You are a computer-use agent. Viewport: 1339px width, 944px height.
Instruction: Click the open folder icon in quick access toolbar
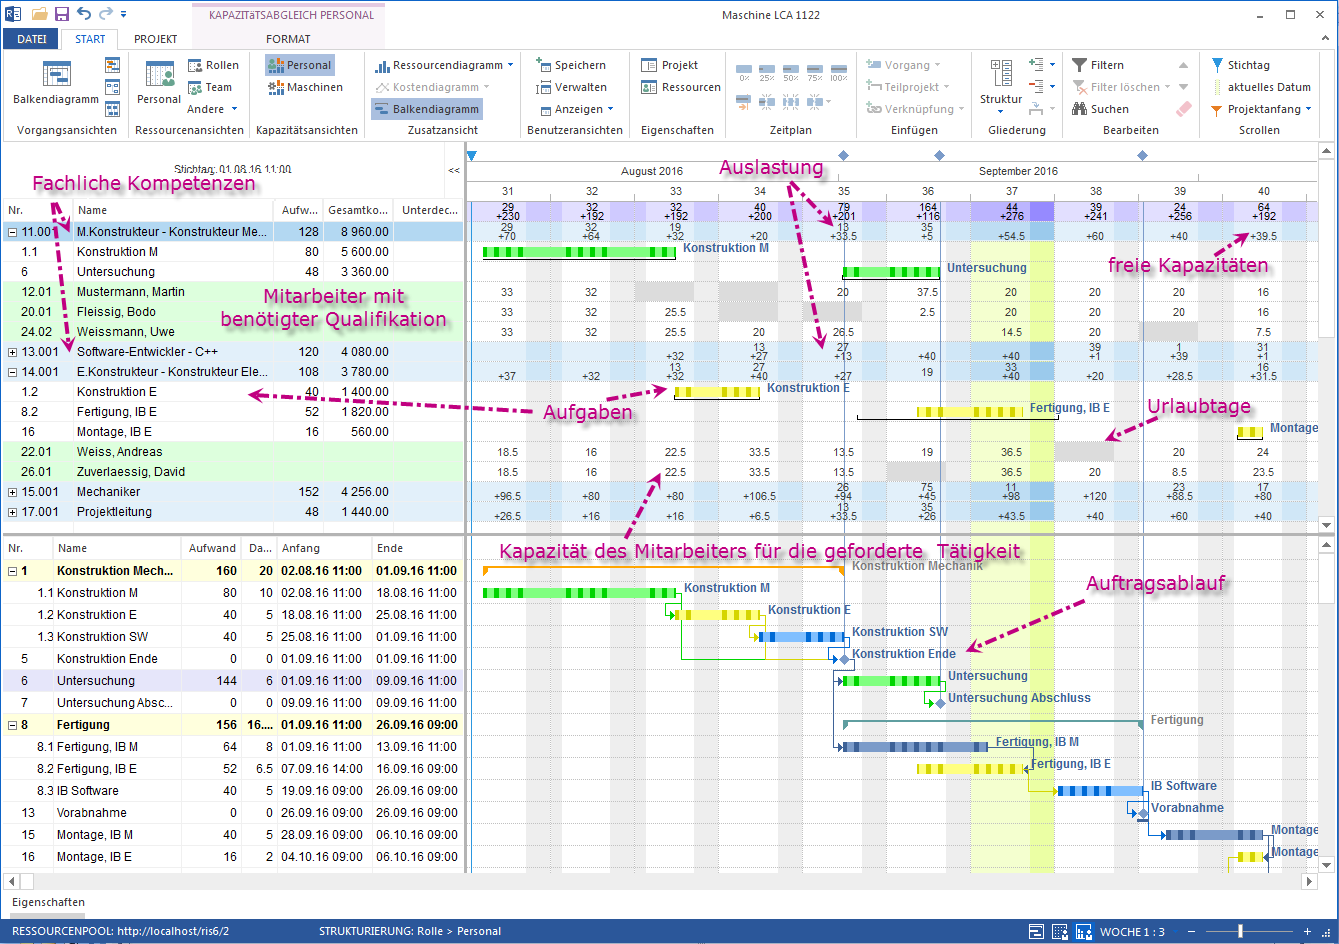pos(39,14)
